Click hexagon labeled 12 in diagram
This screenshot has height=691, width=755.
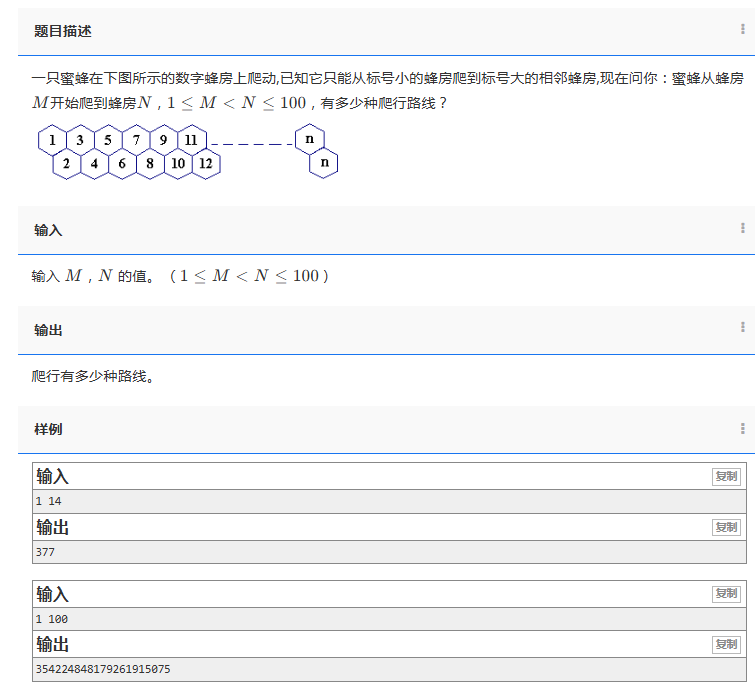click(206, 164)
